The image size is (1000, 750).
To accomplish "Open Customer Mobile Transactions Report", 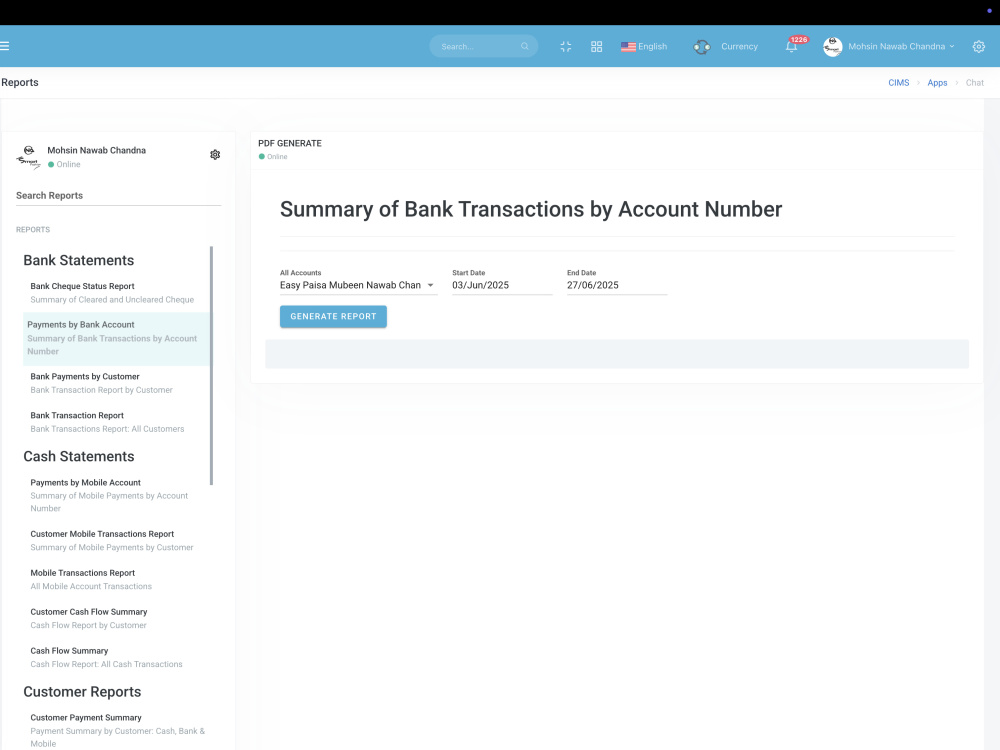I will click(x=116, y=541).
